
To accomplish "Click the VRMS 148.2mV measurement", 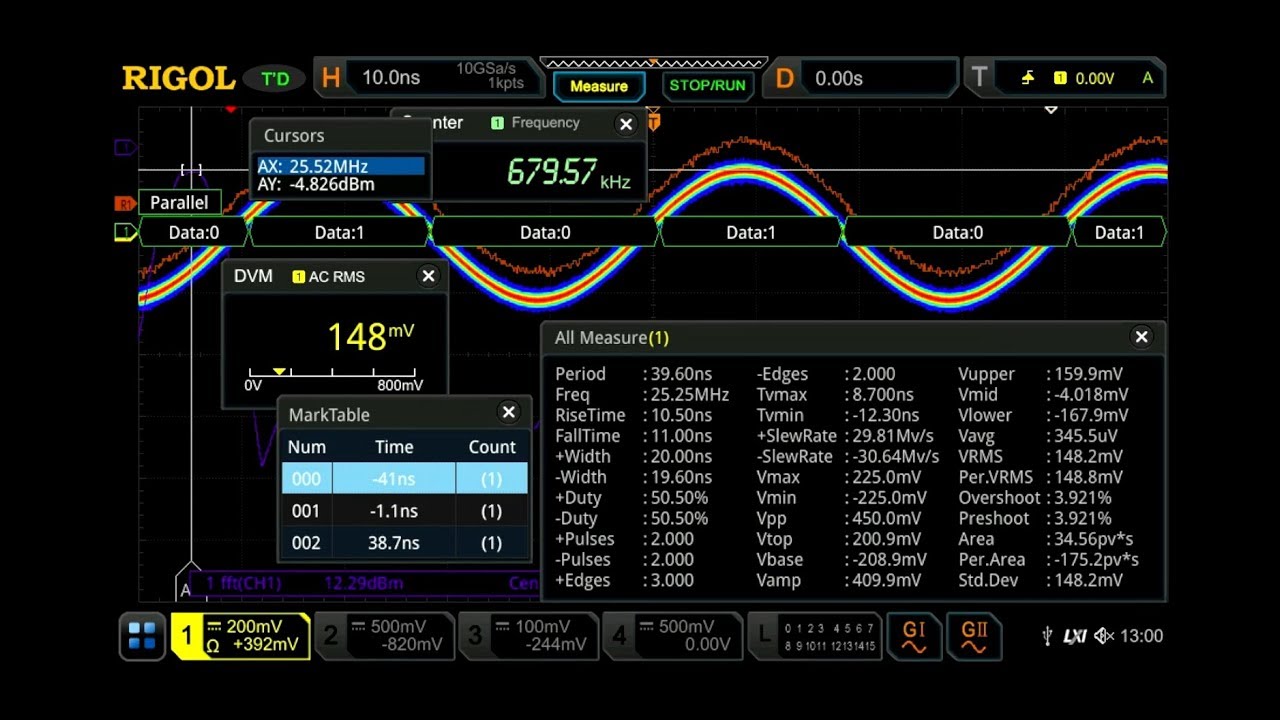I will tap(1041, 456).
